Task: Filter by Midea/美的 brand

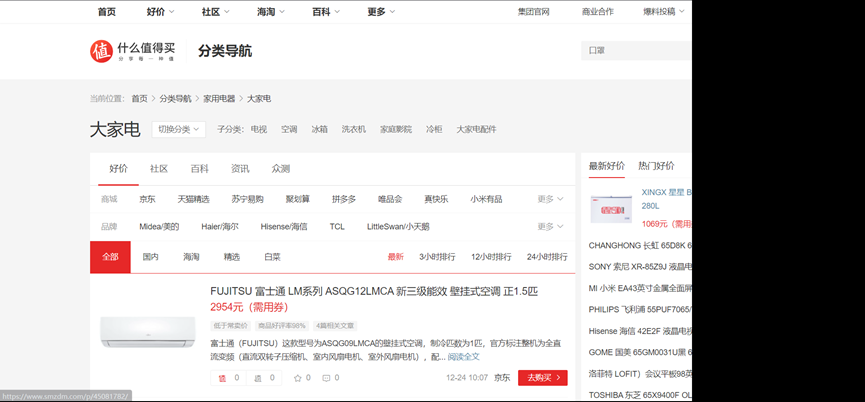Action: coord(159,226)
